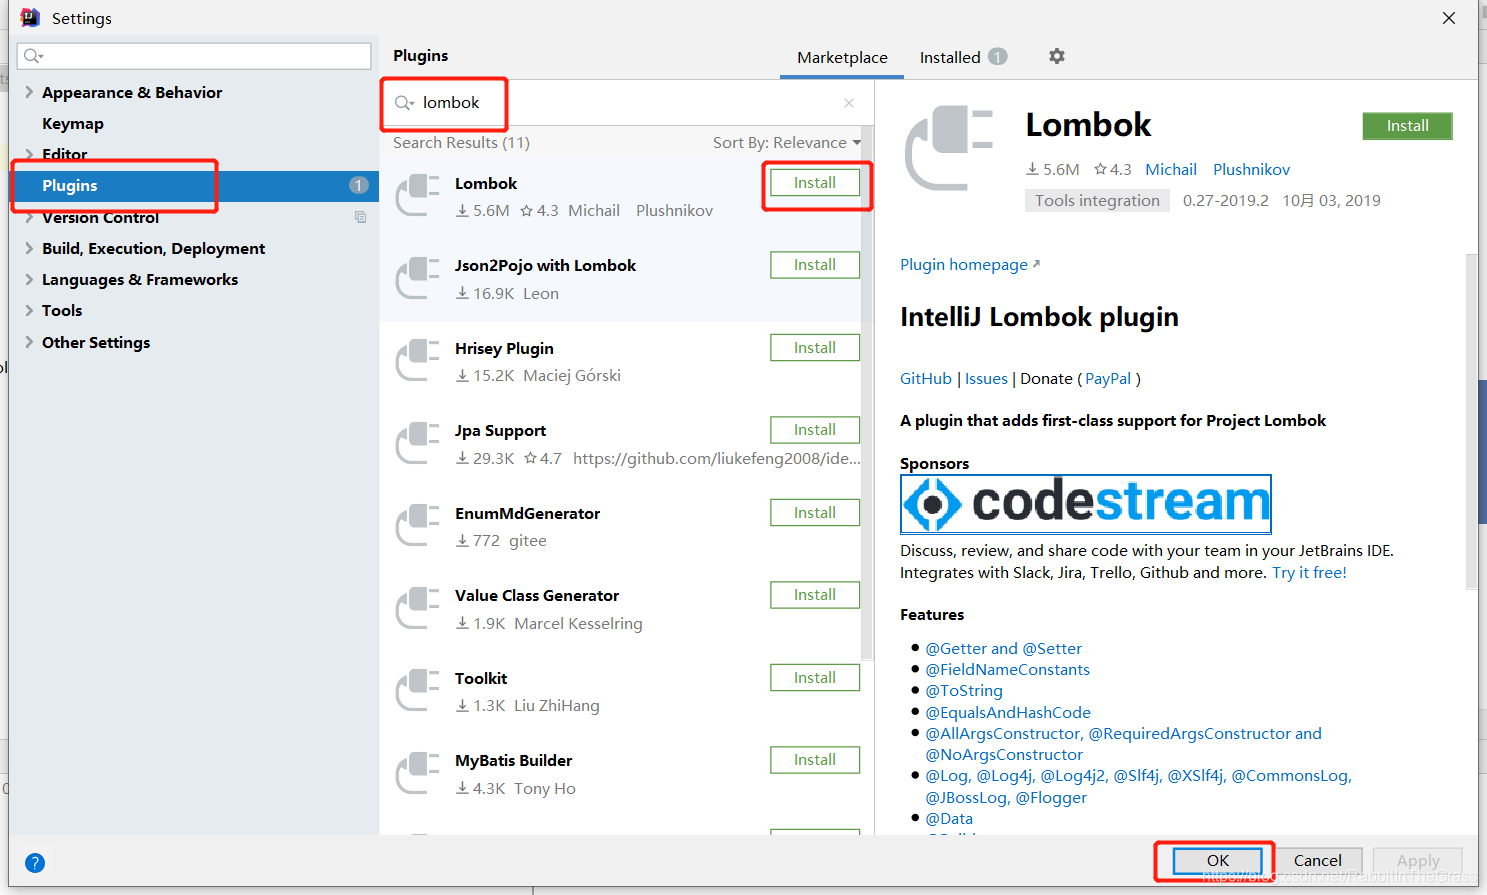Open Sort By: Relevance dropdown
The image size is (1487, 895).
coord(787,143)
